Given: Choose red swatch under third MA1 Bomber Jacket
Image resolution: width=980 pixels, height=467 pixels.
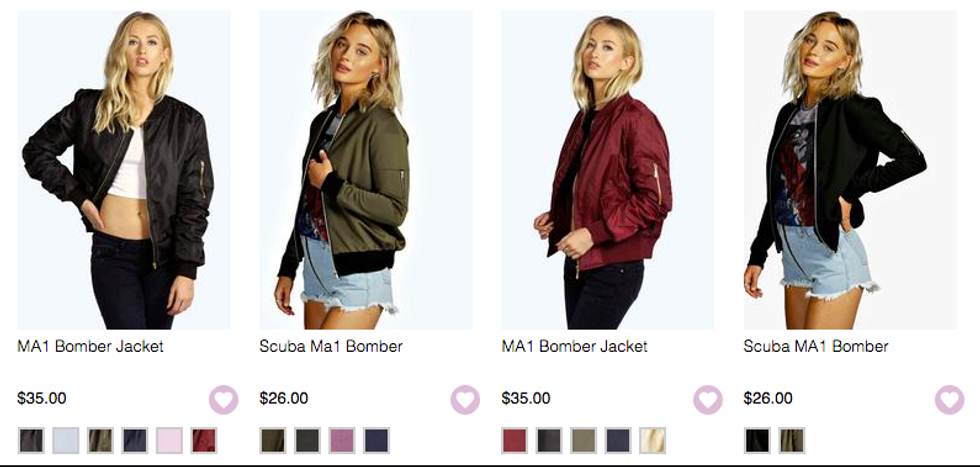Looking at the screenshot, I should coord(514,441).
